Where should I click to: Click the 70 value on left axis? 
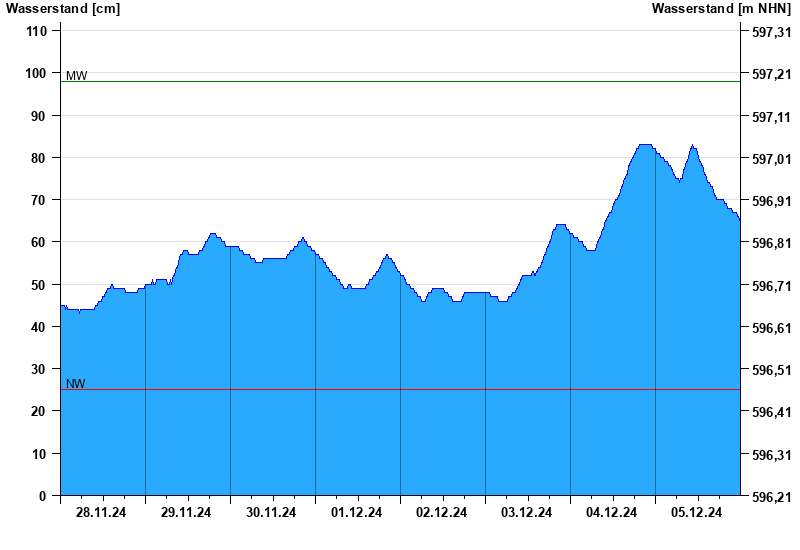pos(39,200)
